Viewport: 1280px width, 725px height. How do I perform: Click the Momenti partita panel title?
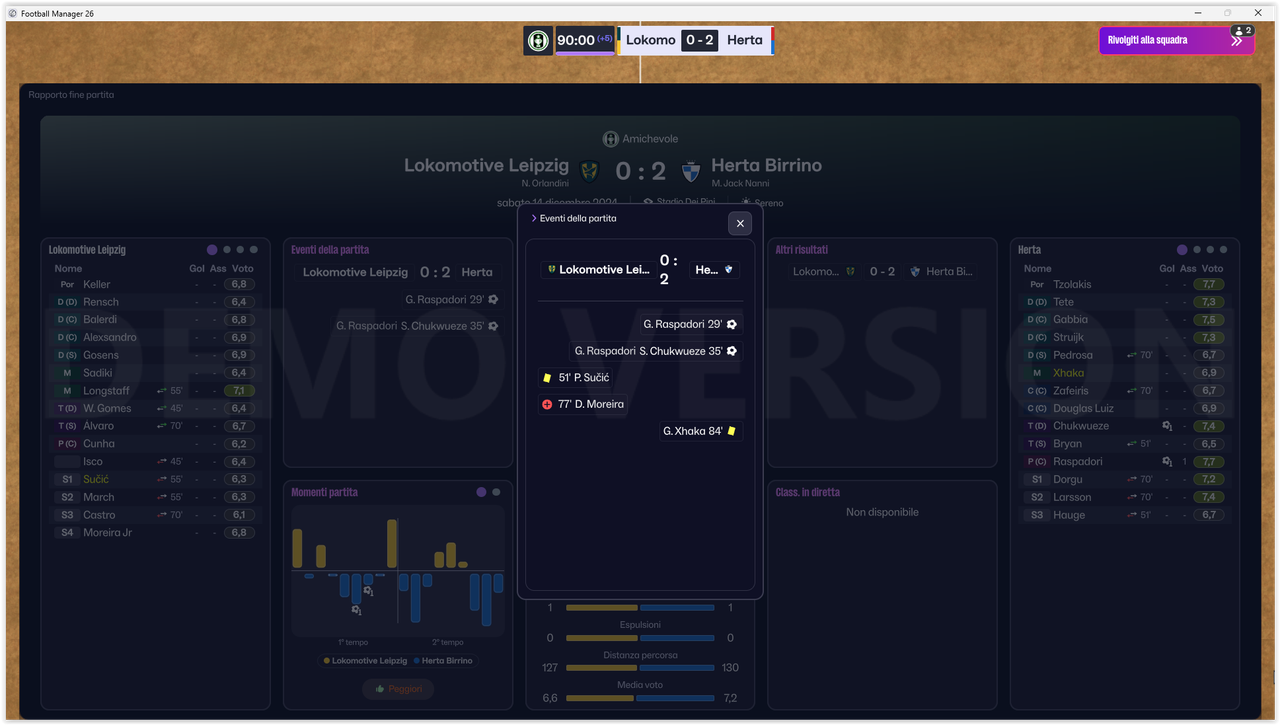pos(324,492)
